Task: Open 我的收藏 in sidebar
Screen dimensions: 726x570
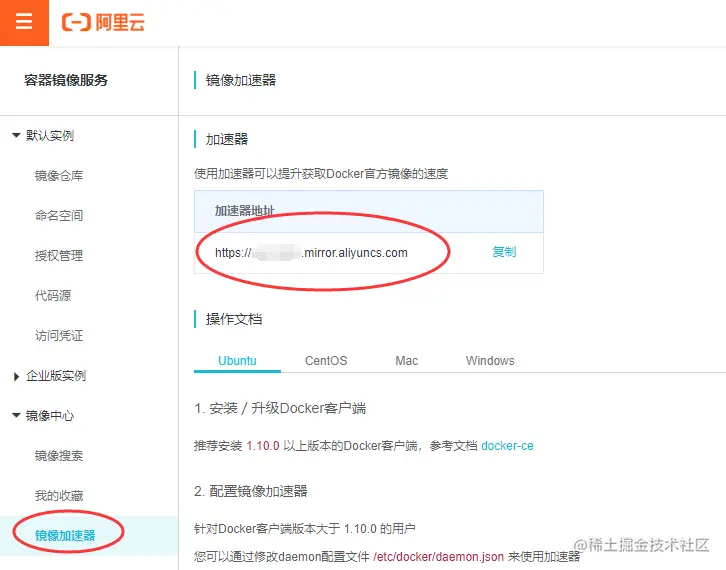Action: [59, 495]
